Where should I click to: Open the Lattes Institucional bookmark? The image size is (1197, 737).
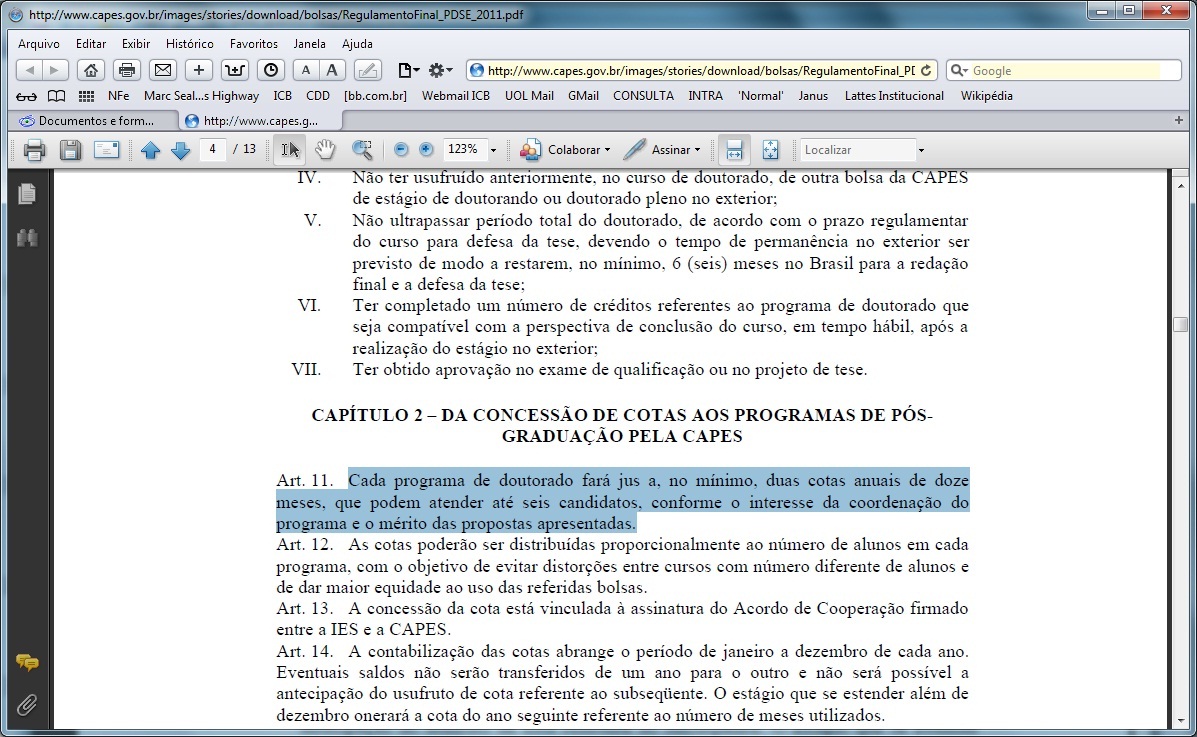pyautogui.click(x=894, y=96)
